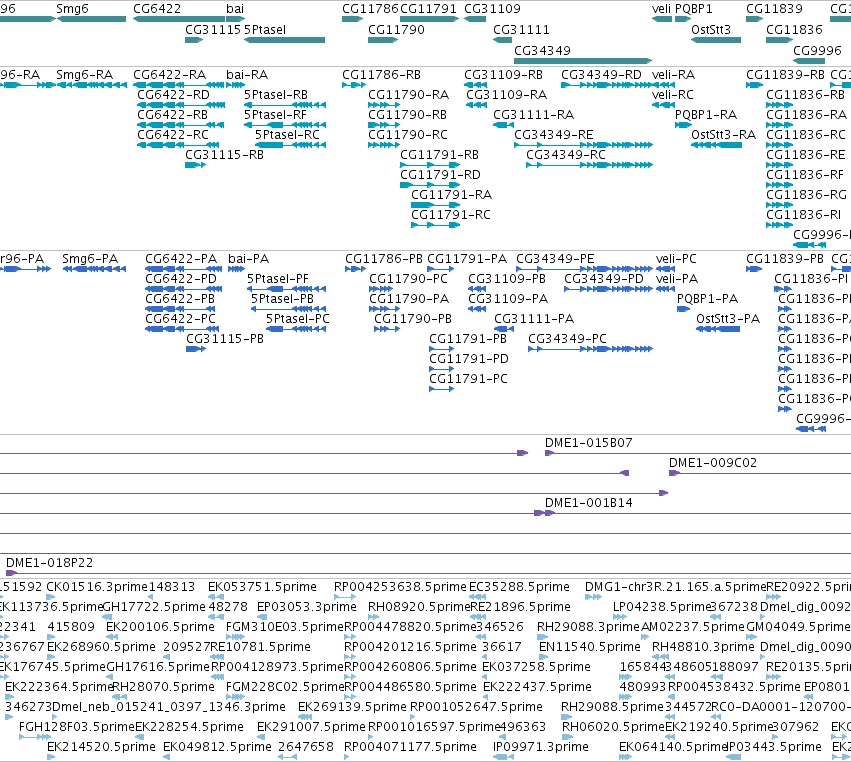Select transcript CG31109-RB label
Viewport: 851px width, 762px height.
click(504, 75)
